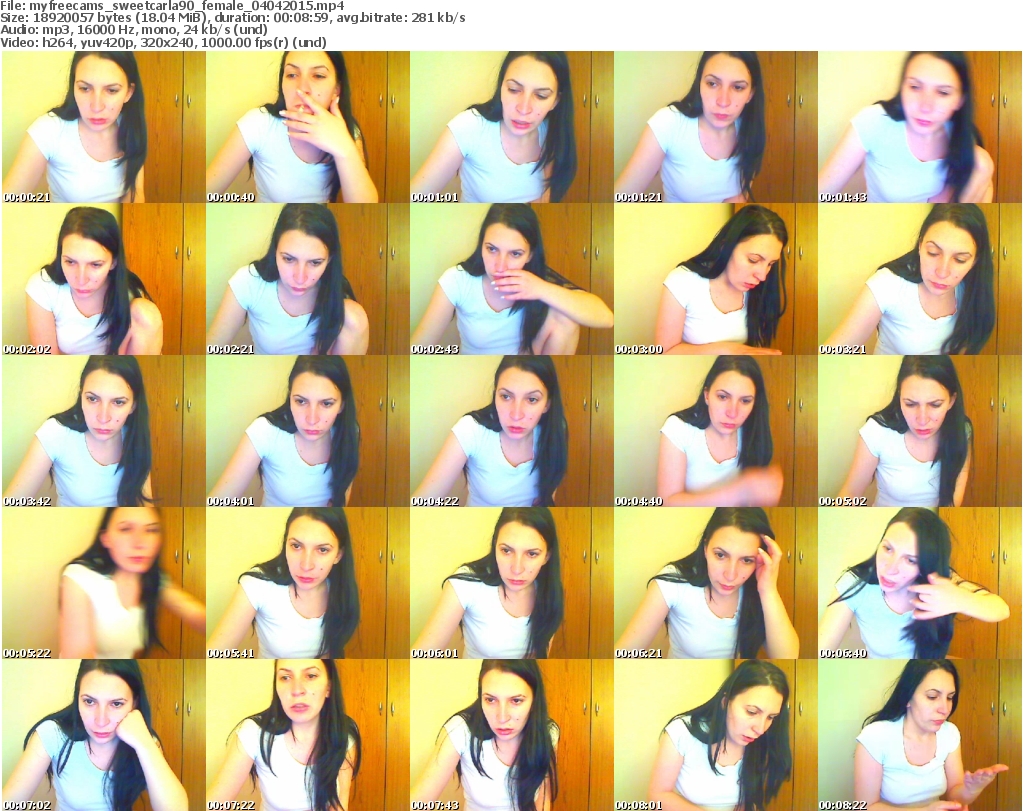Viewport: 1024px width, 811px height.
Task: Select the thumbnail stamped 00:07:22
Action: (x=308, y=735)
